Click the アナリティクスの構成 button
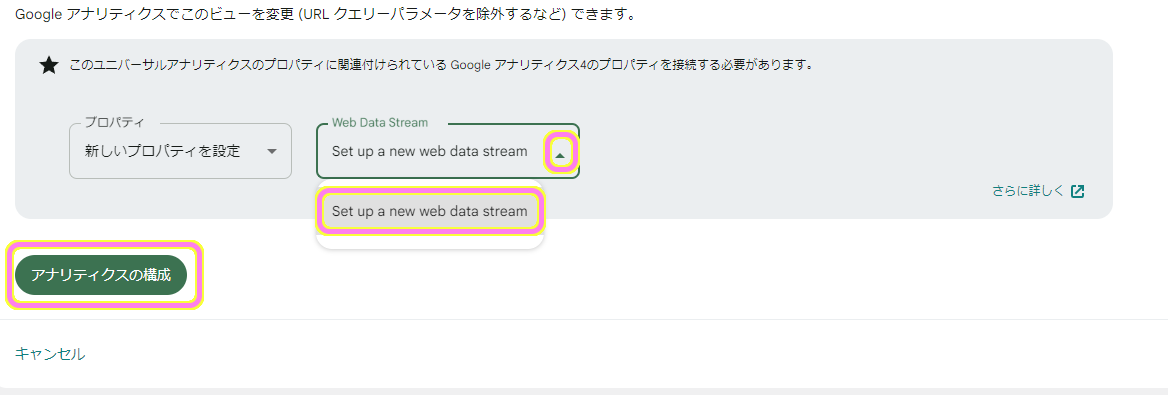Viewport: 1168px width, 395px height. click(101, 275)
